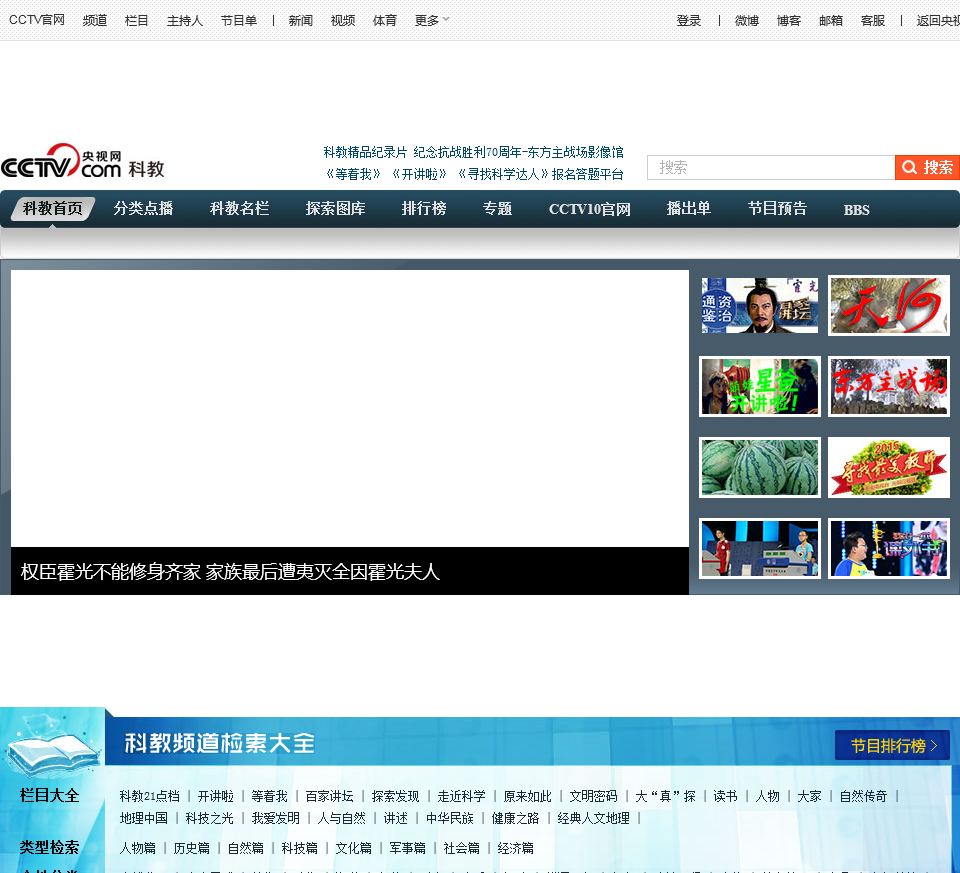Viewport: 960px width, 873px height.
Task: Open the 分类点播 navigation tab
Action: pos(143,209)
